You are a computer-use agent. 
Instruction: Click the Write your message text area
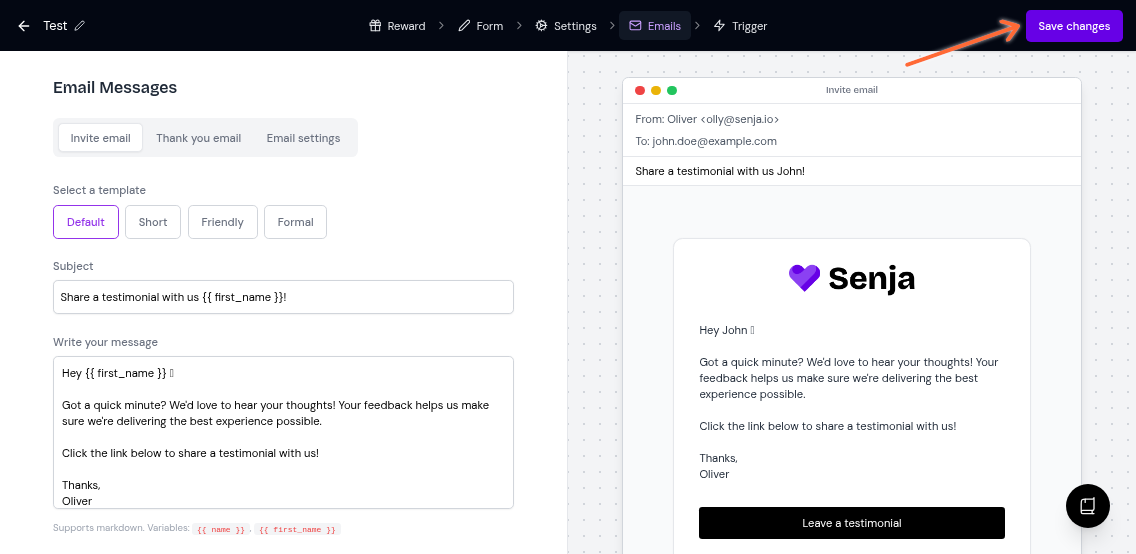283,432
